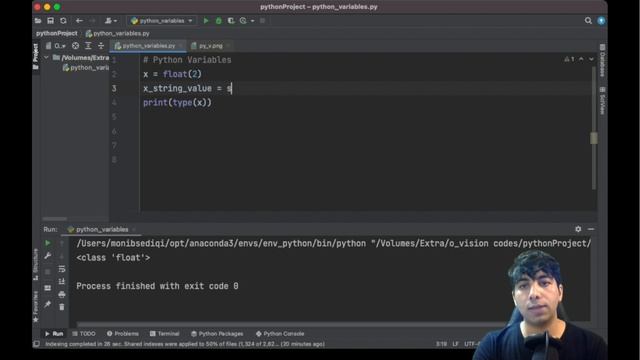Expand all items in project tree
The width and height of the screenshot is (640, 360).
[88, 46]
